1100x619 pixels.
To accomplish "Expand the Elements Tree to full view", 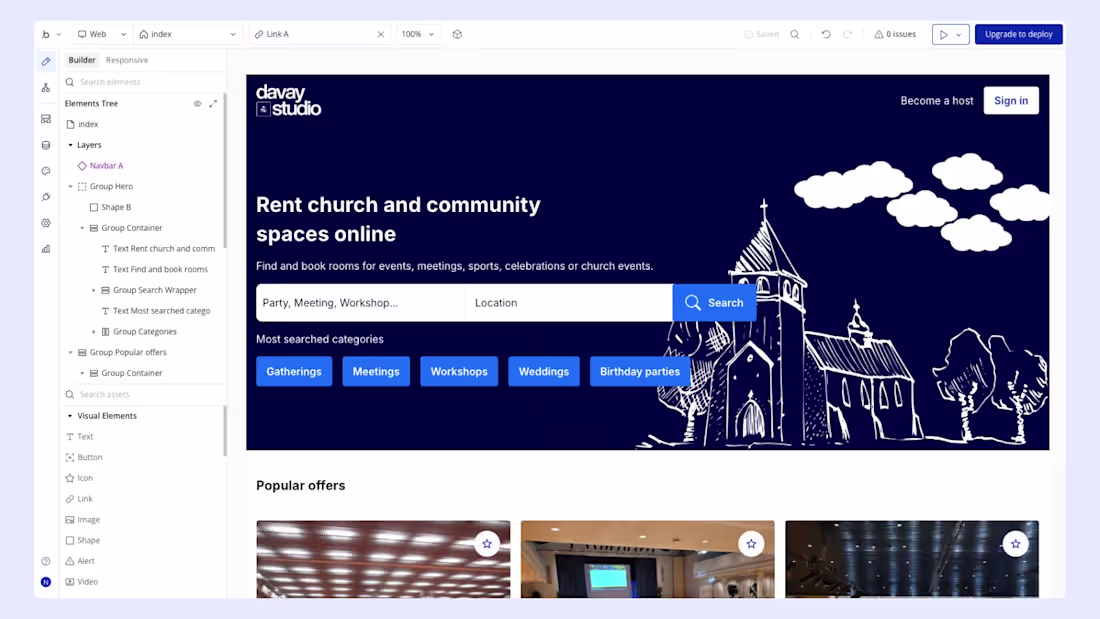I will point(213,103).
